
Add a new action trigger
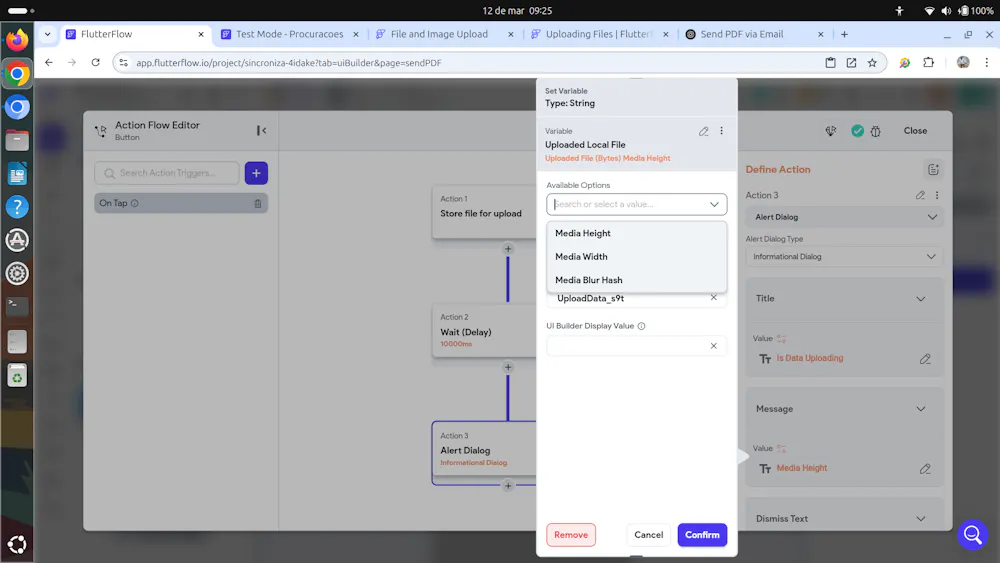tap(256, 173)
